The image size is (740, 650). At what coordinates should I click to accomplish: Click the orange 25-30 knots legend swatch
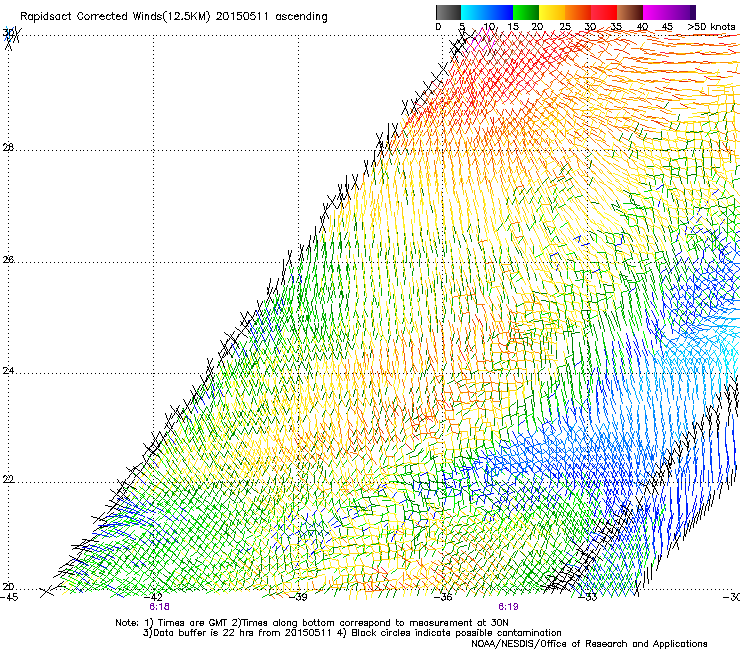tap(578, 12)
